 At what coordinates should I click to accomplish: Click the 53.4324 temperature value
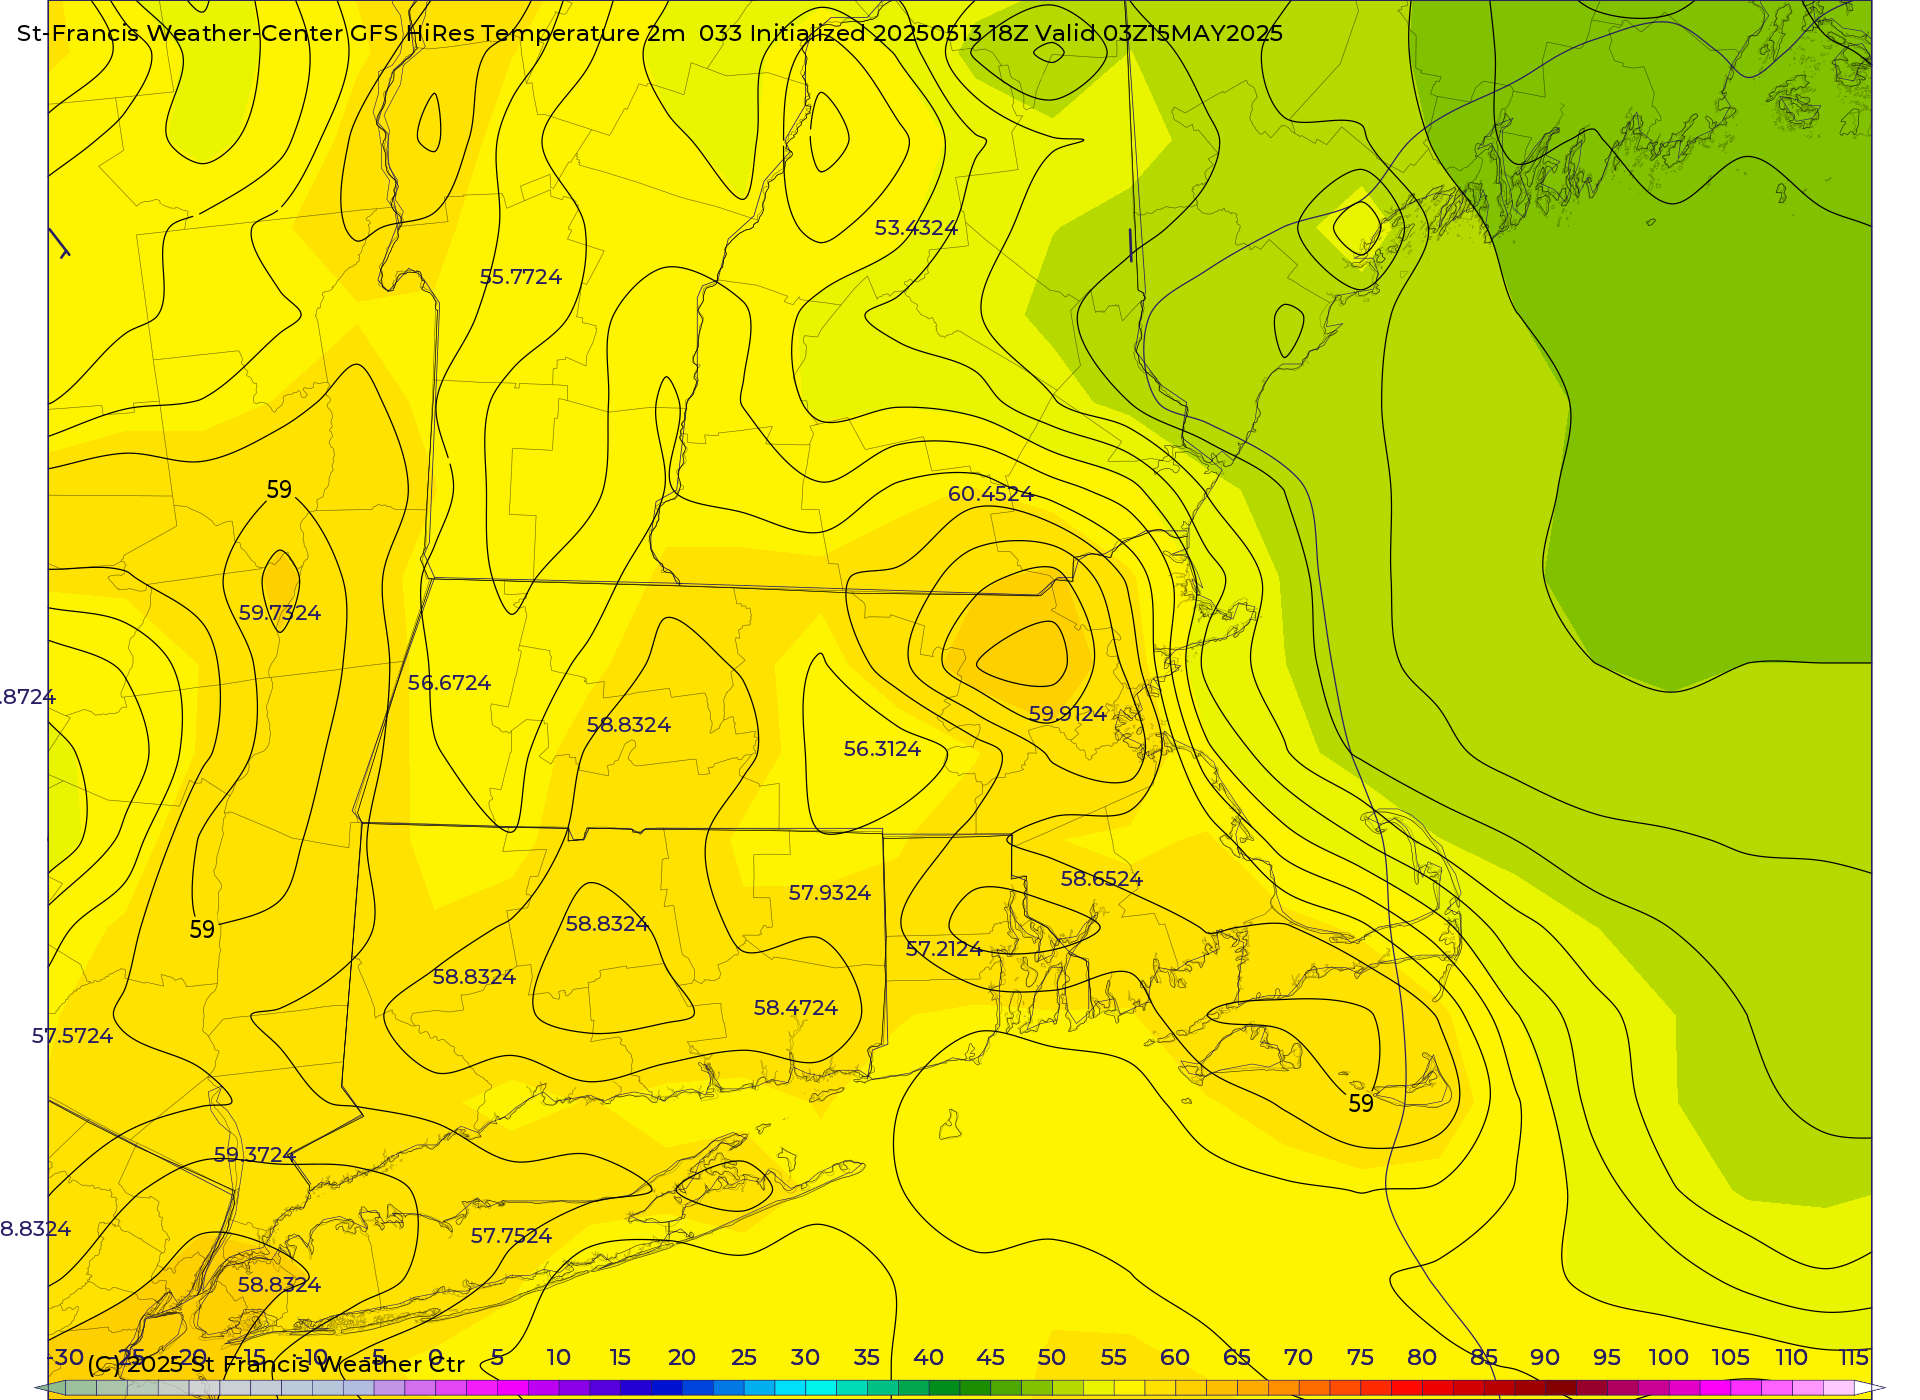[916, 228]
